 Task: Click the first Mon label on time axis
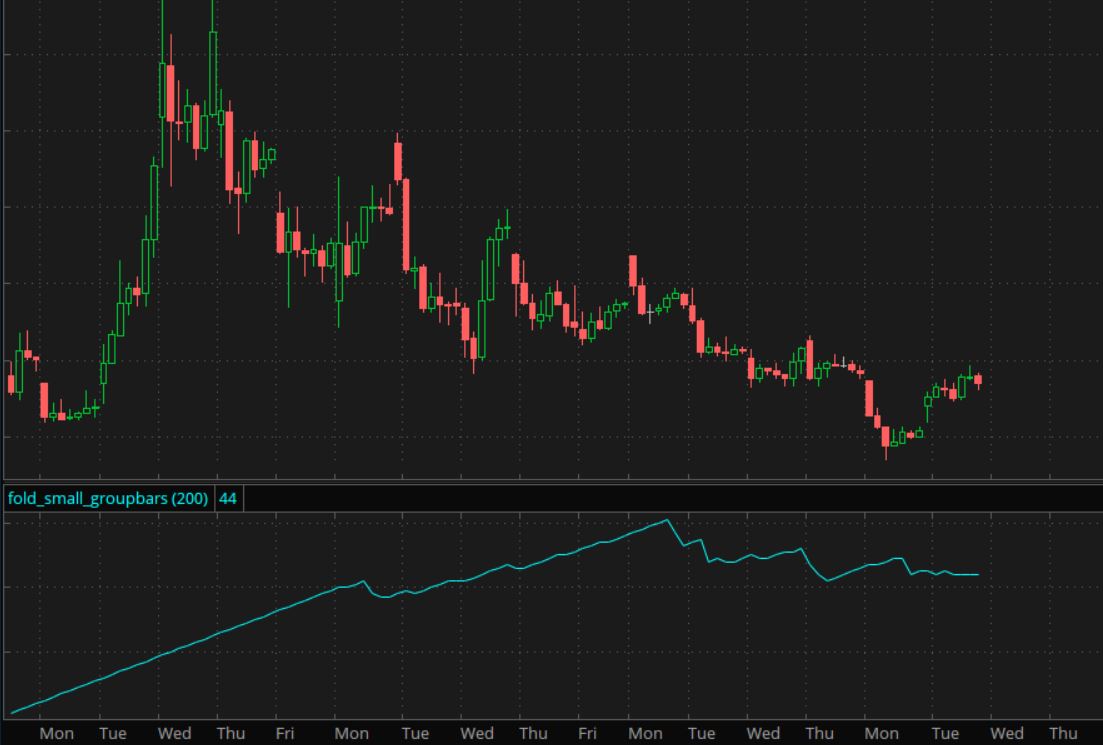56,733
